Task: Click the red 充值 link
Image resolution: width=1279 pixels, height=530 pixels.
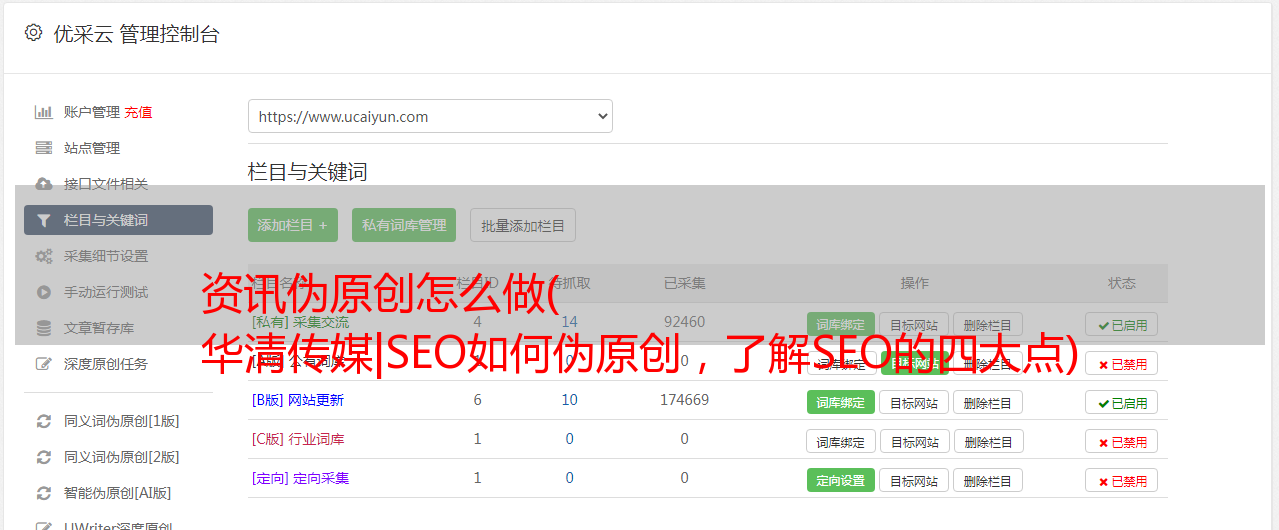Action: click(x=138, y=112)
